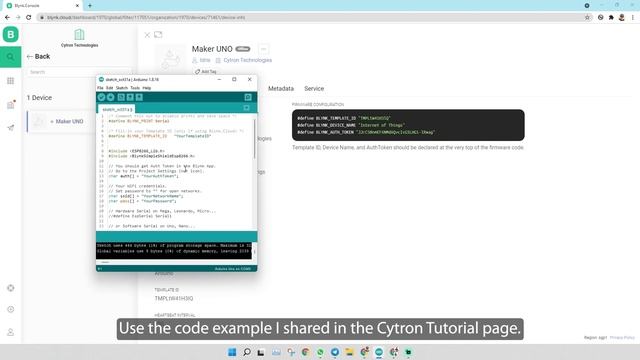Expand the device panel to fullscreen
Screen dimensions: 640x360
[158, 35]
